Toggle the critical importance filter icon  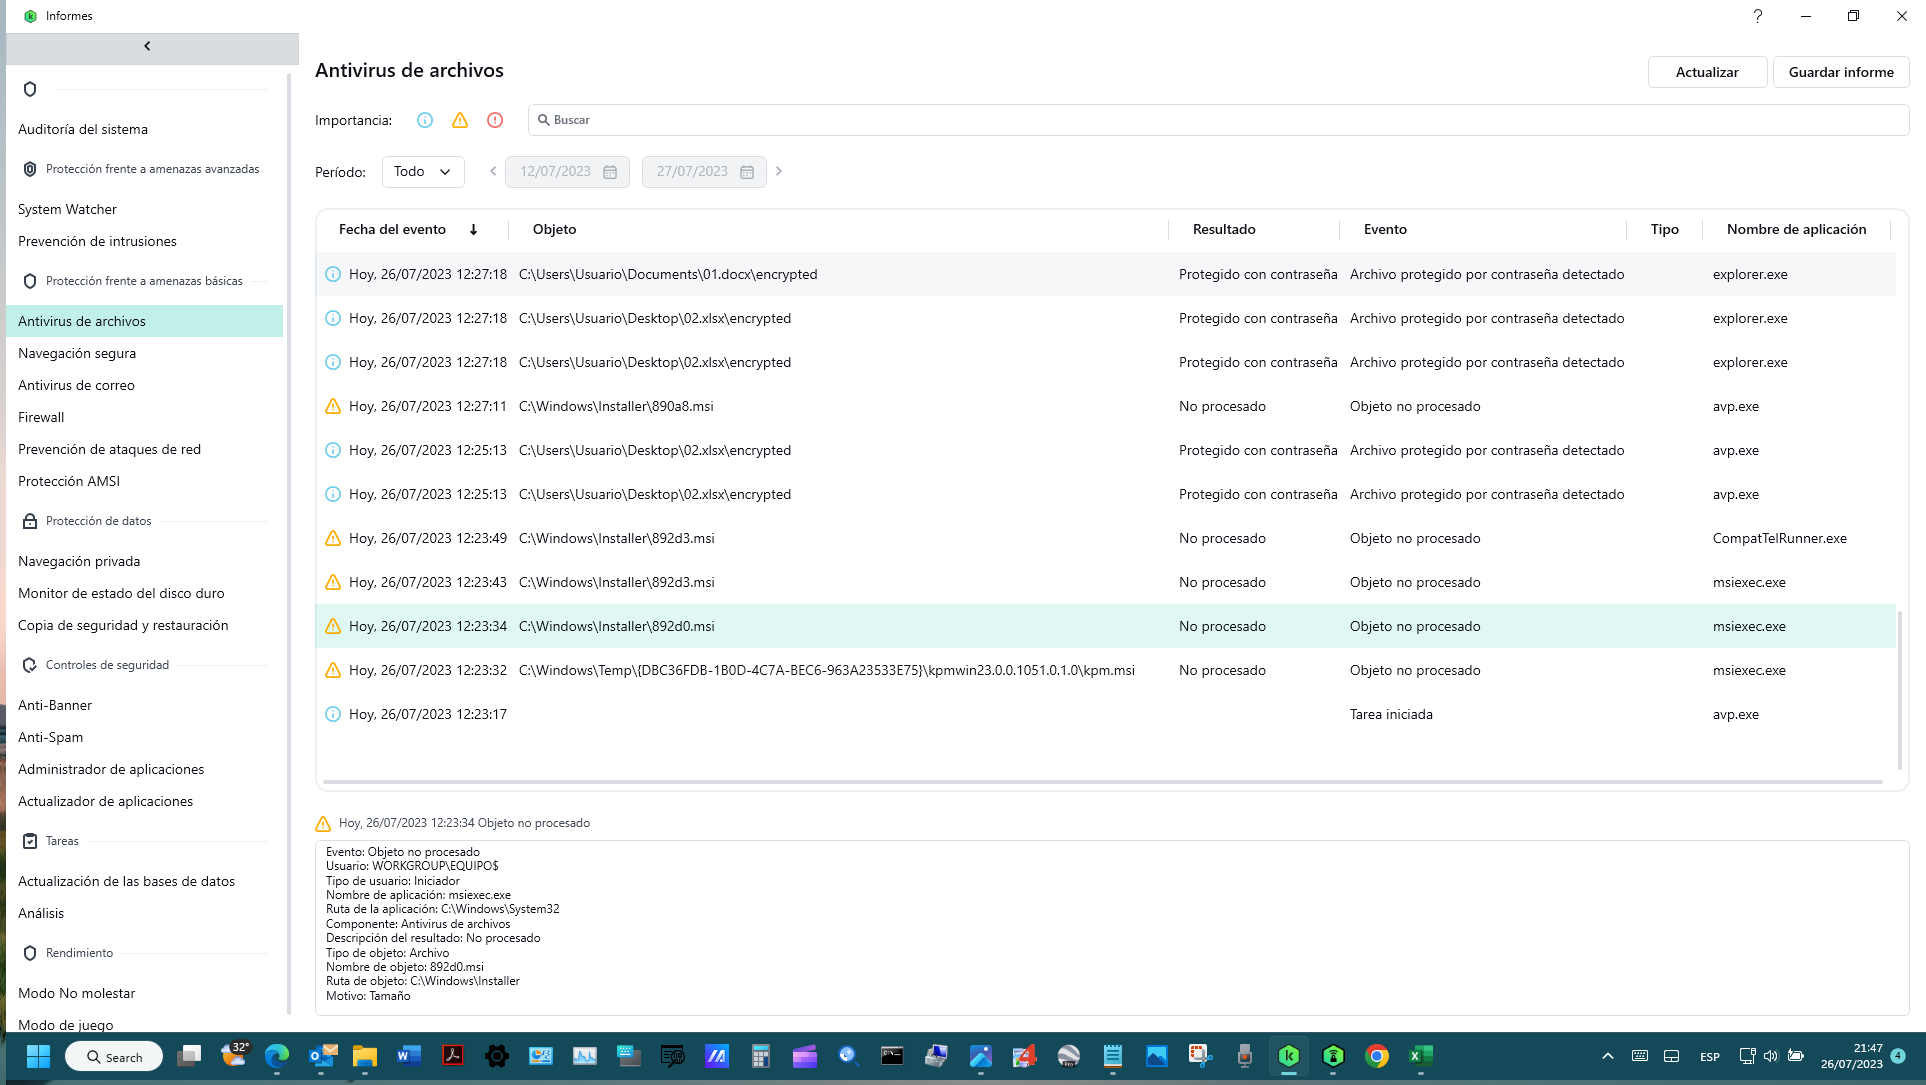(x=495, y=120)
